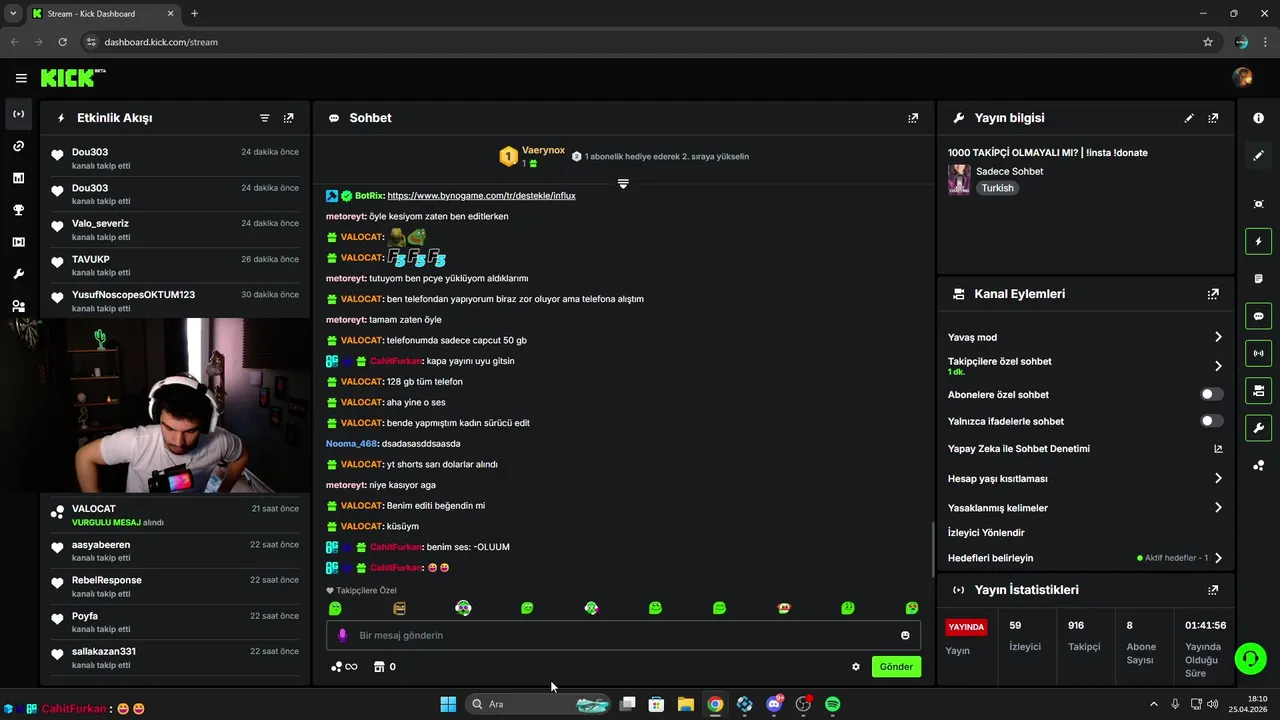
Task: Toggle the lightning activity panel in the right sidebar
Action: pyautogui.click(x=1258, y=241)
